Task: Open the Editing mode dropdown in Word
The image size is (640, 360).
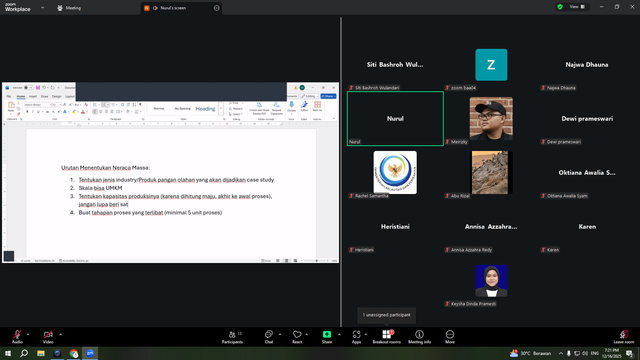Action: pyautogui.click(x=310, y=96)
